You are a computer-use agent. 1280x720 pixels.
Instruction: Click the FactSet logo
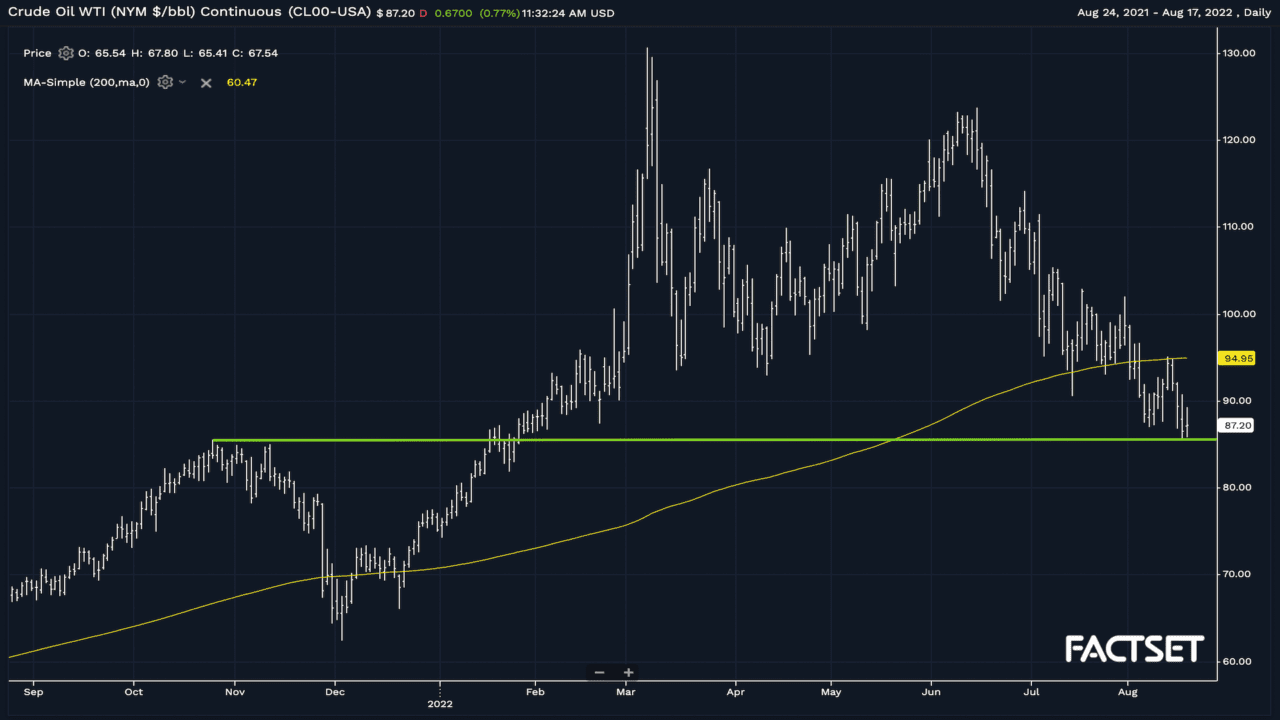(x=1134, y=649)
